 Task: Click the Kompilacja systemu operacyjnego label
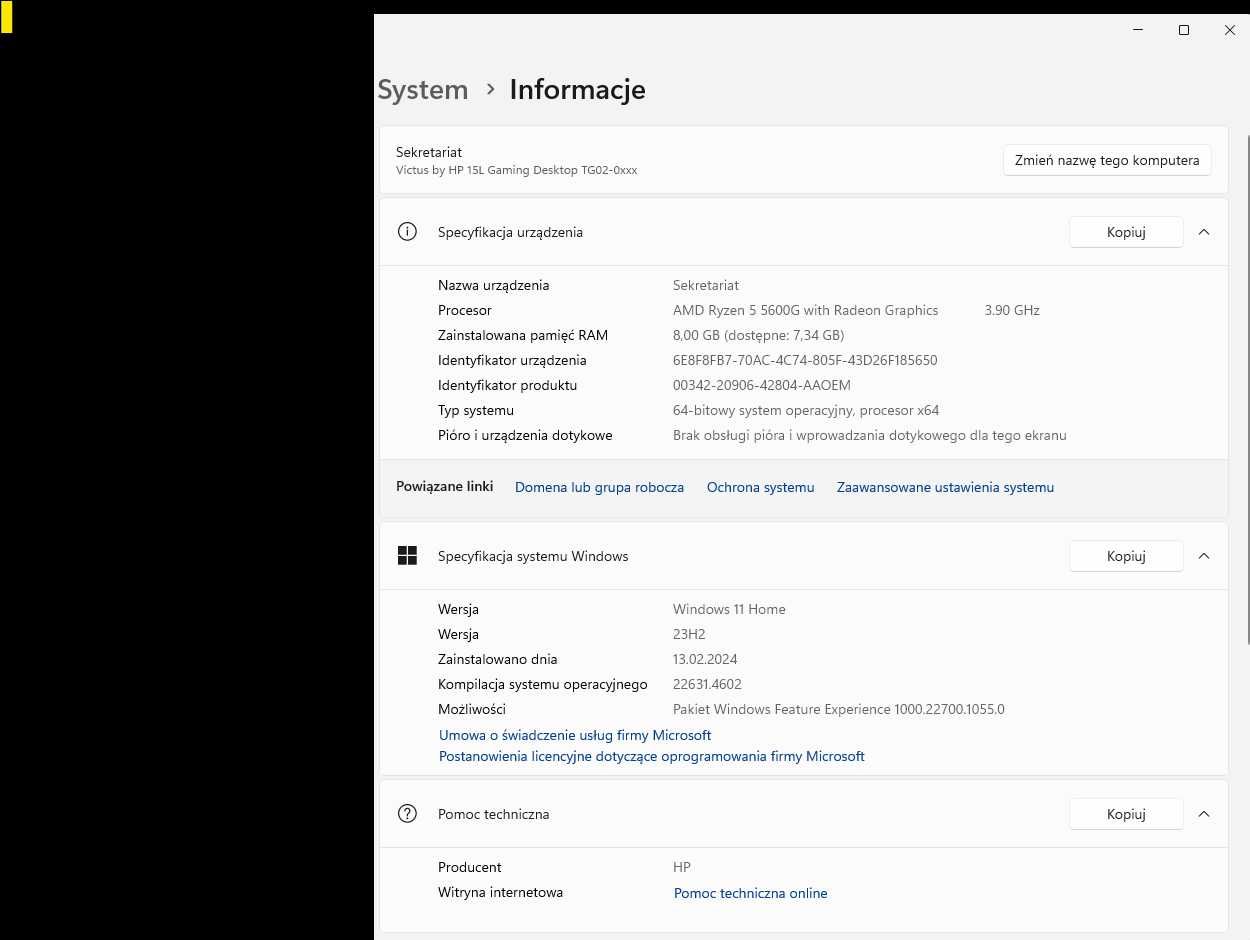[542, 684]
